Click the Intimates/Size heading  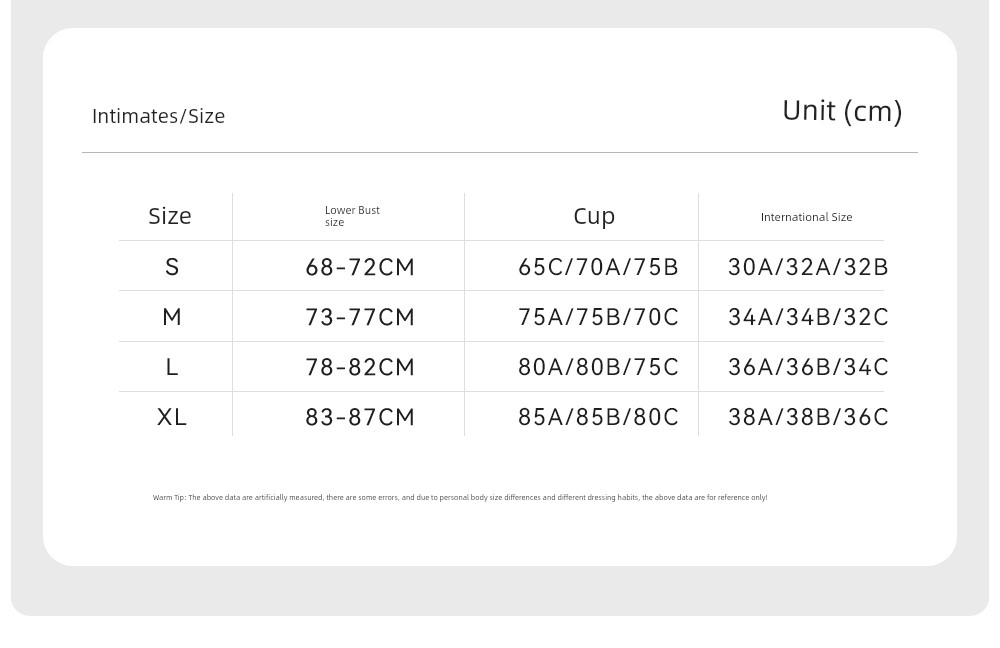coord(158,116)
